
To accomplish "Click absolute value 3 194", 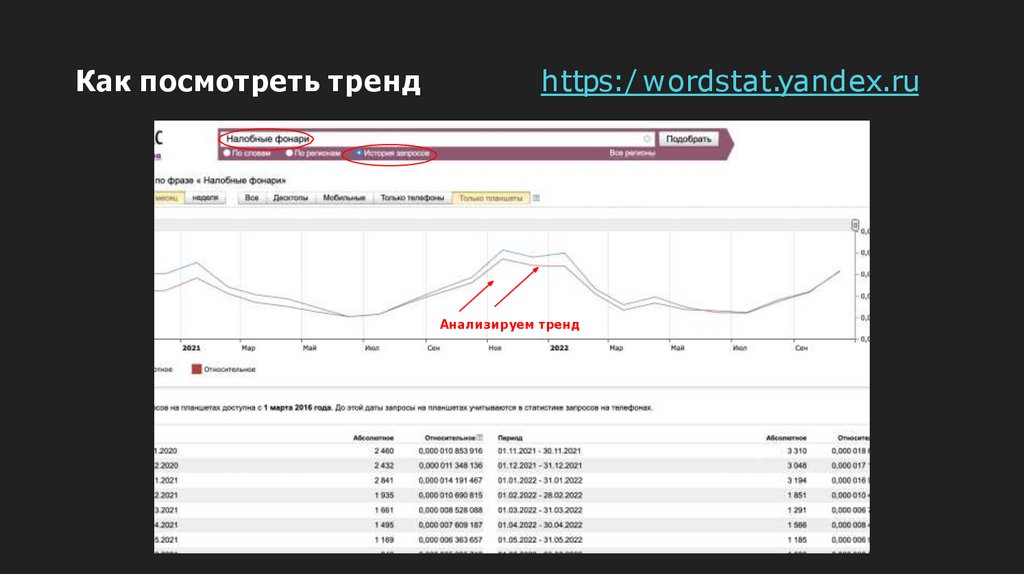I will [x=797, y=481].
